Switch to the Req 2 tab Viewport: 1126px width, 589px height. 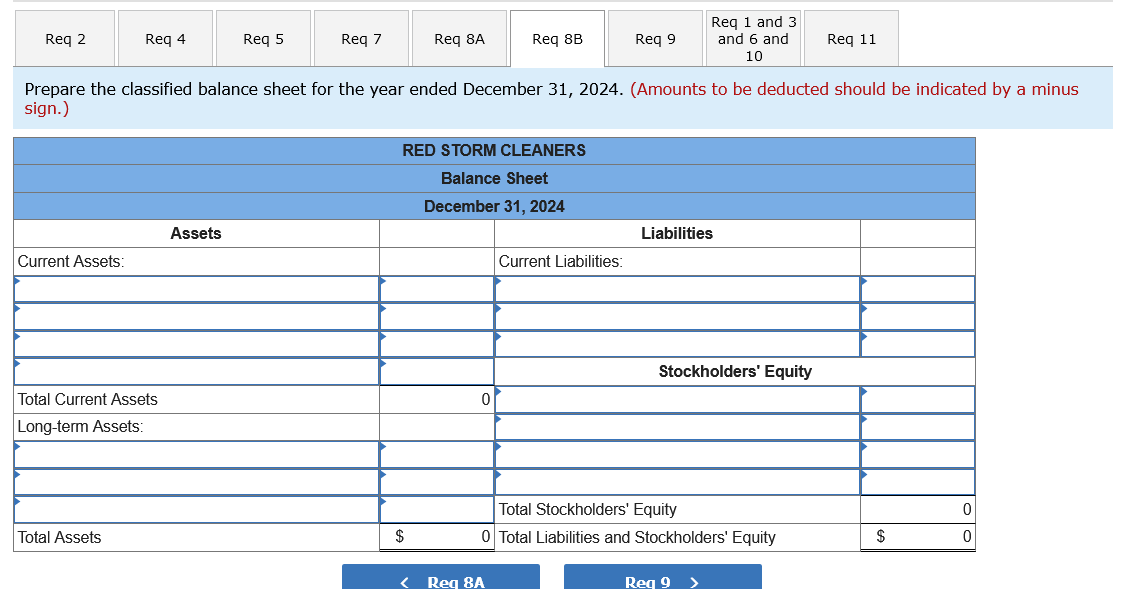pos(64,38)
